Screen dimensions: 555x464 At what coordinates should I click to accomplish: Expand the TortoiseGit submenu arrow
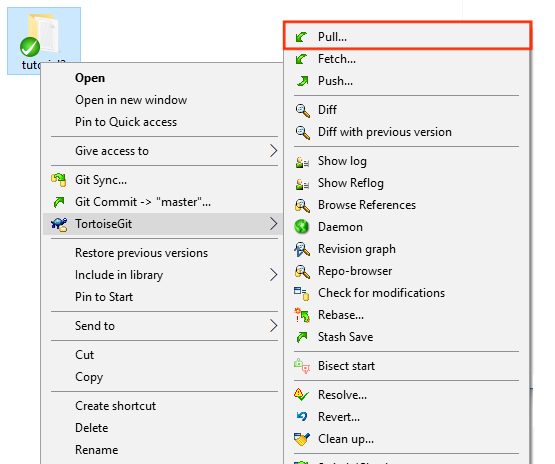273,224
